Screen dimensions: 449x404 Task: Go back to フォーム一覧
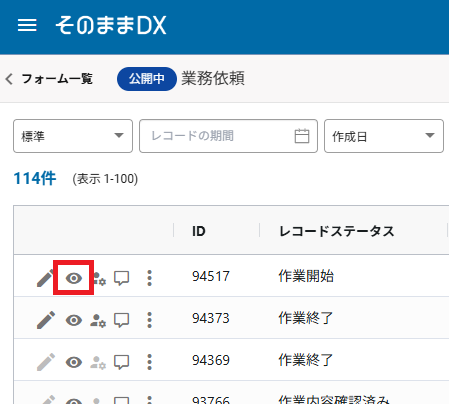click(x=49, y=79)
